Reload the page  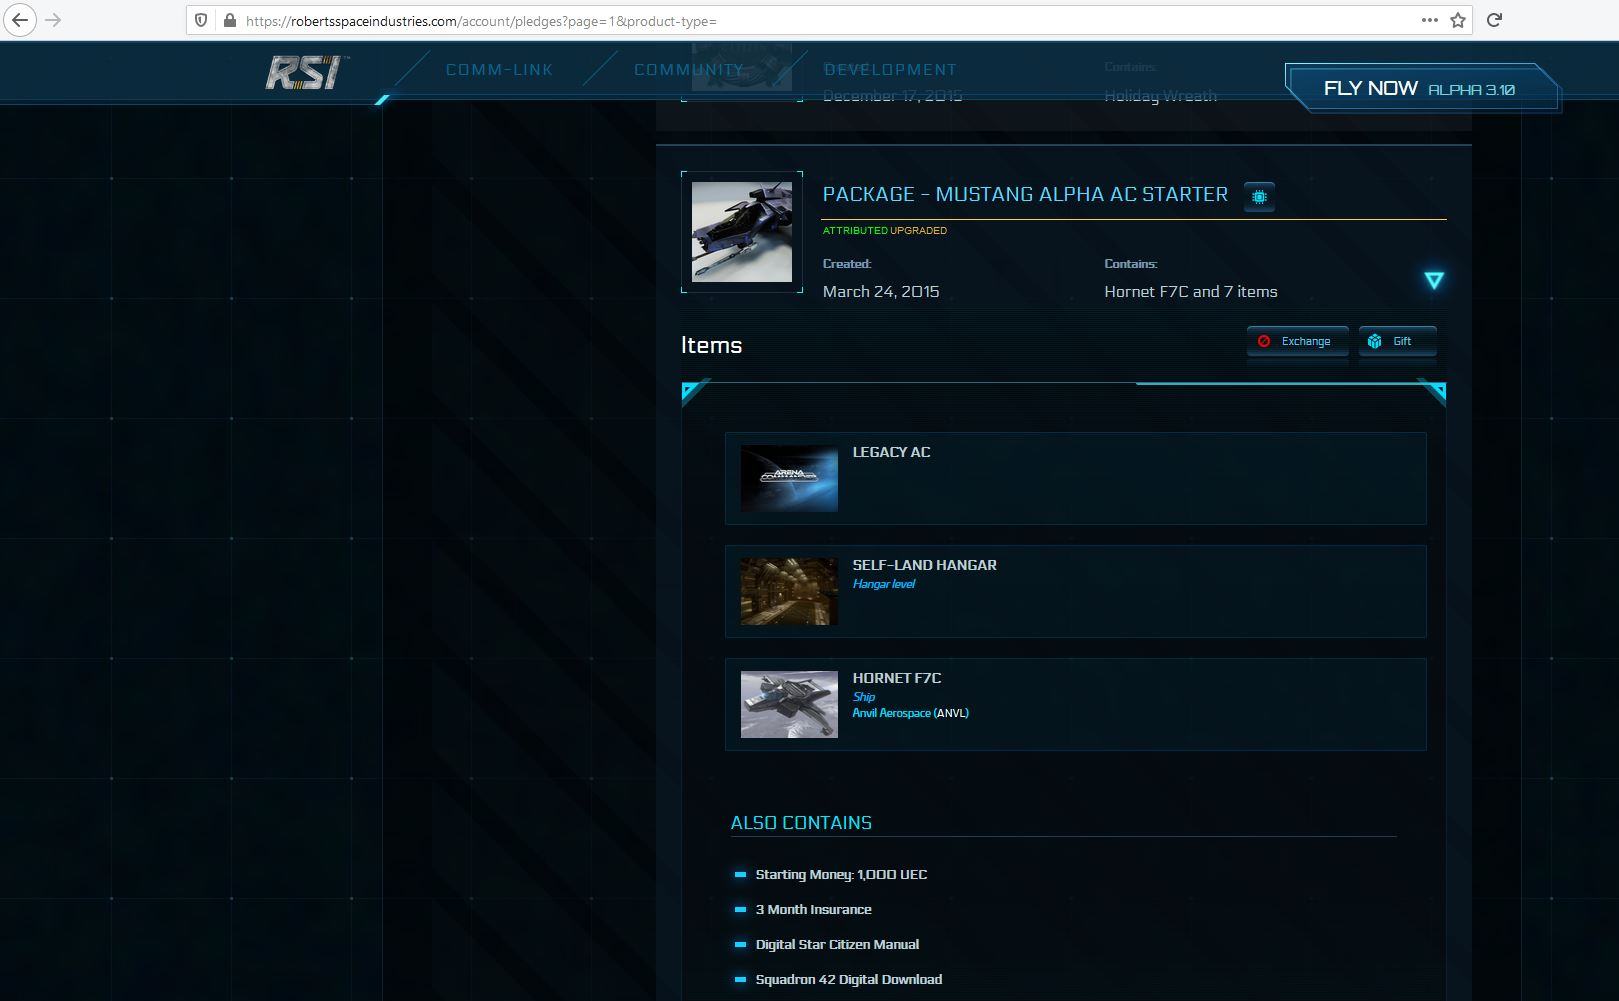[x=1494, y=20]
